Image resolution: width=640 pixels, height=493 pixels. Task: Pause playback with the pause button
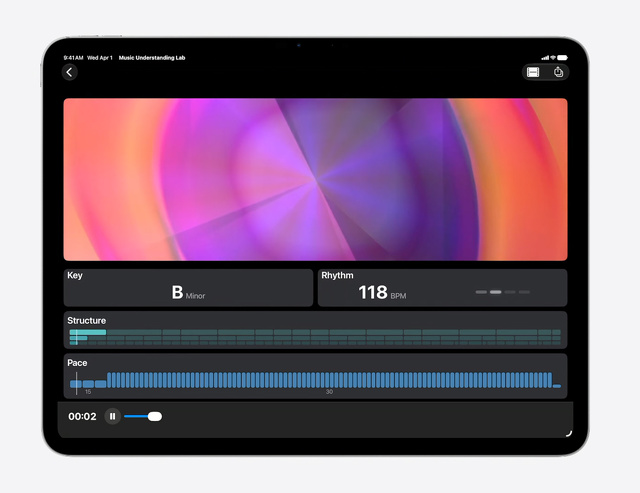tap(112, 416)
